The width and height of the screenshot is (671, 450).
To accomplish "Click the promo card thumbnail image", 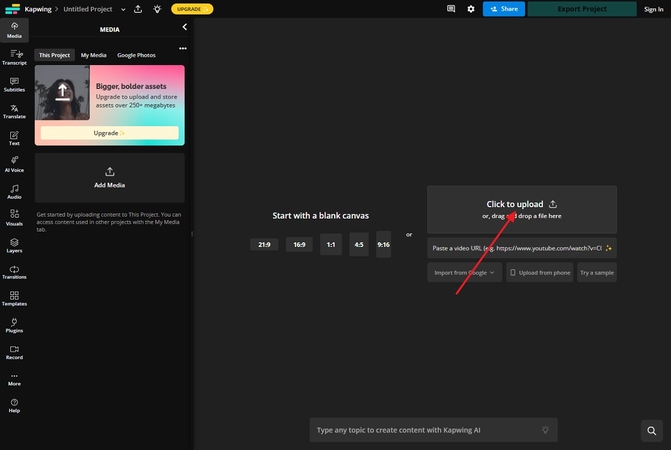I will click(x=62, y=92).
